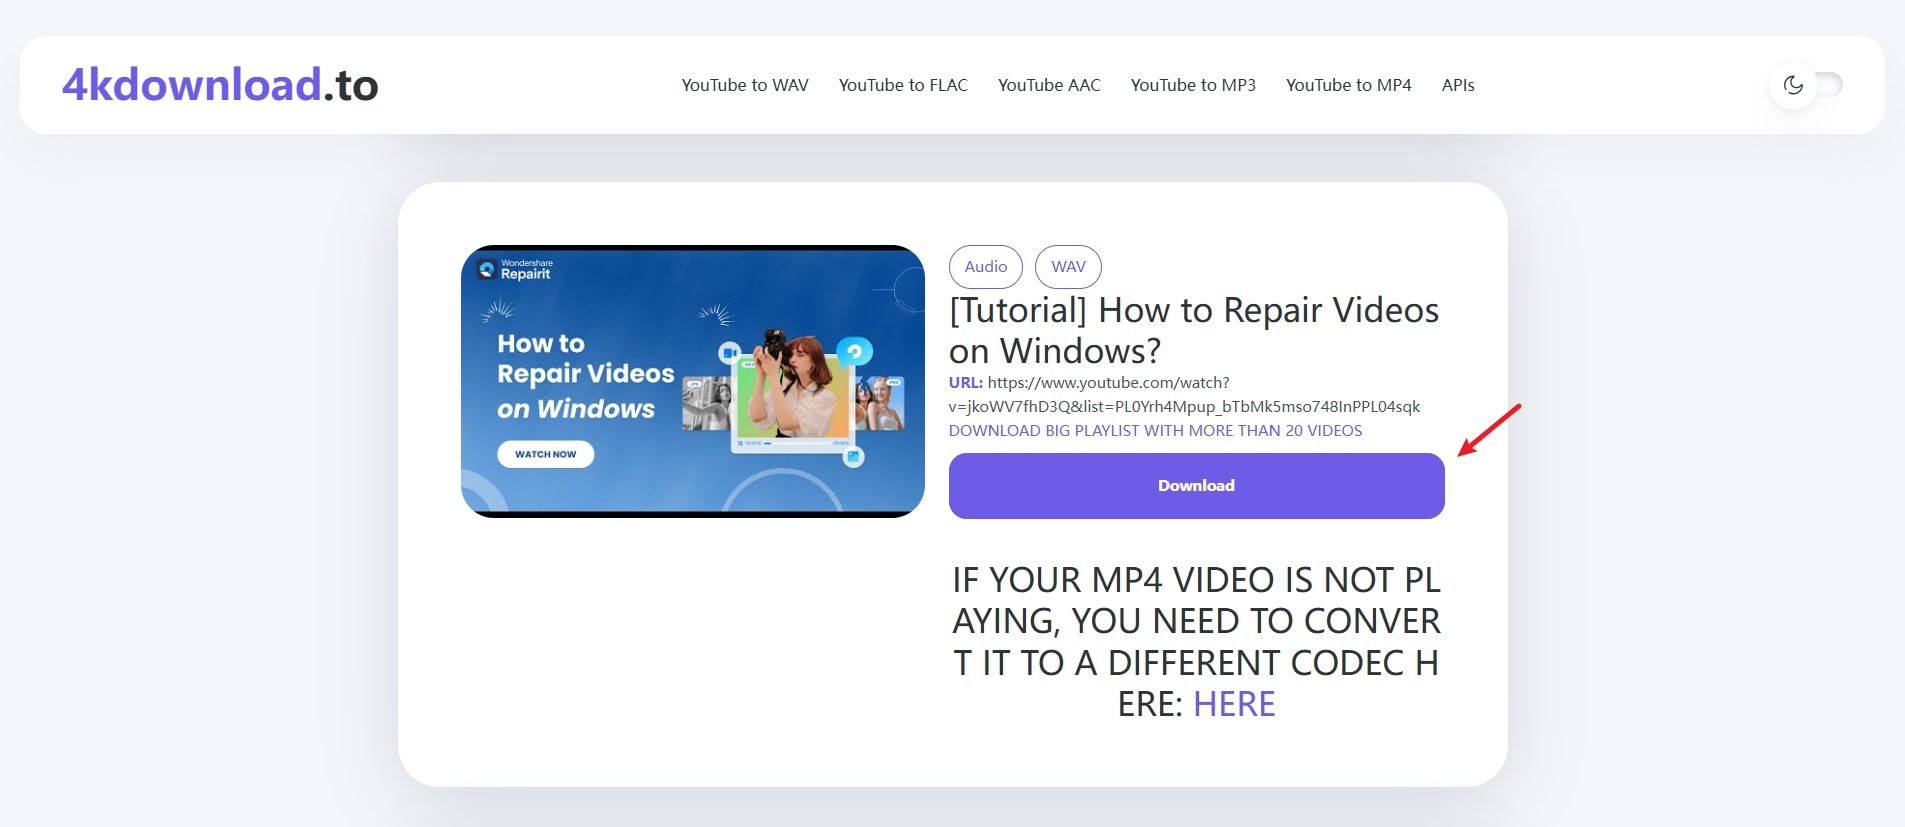Viewport: 1905px width, 827px height.
Task: Select YouTube AAC in navigation
Action: pos(1049,85)
